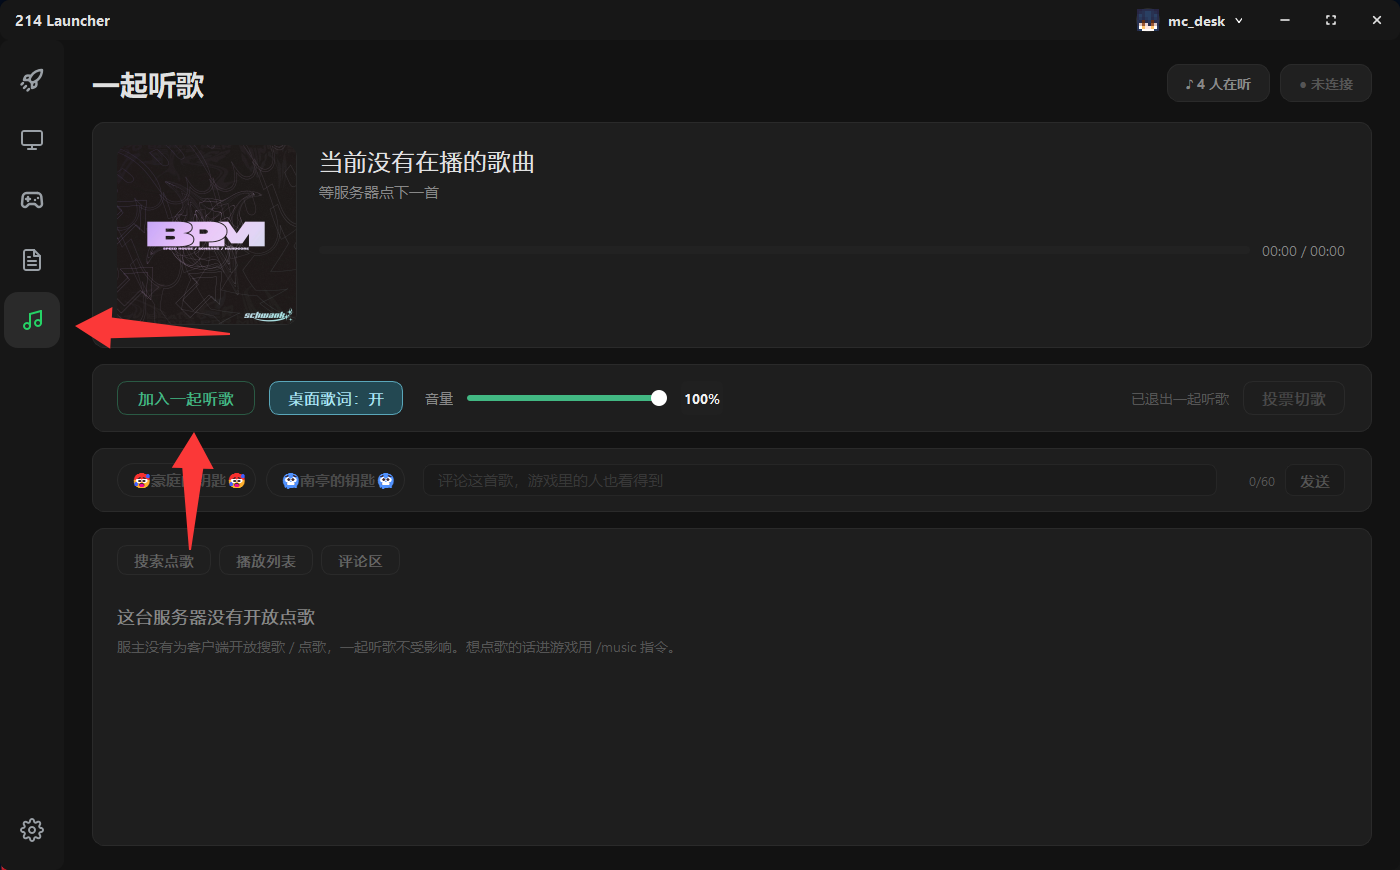Viewport: 1400px width, 870px height.
Task: Click the 当前没有在播的歌曲 title text
Action: (x=427, y=162)
